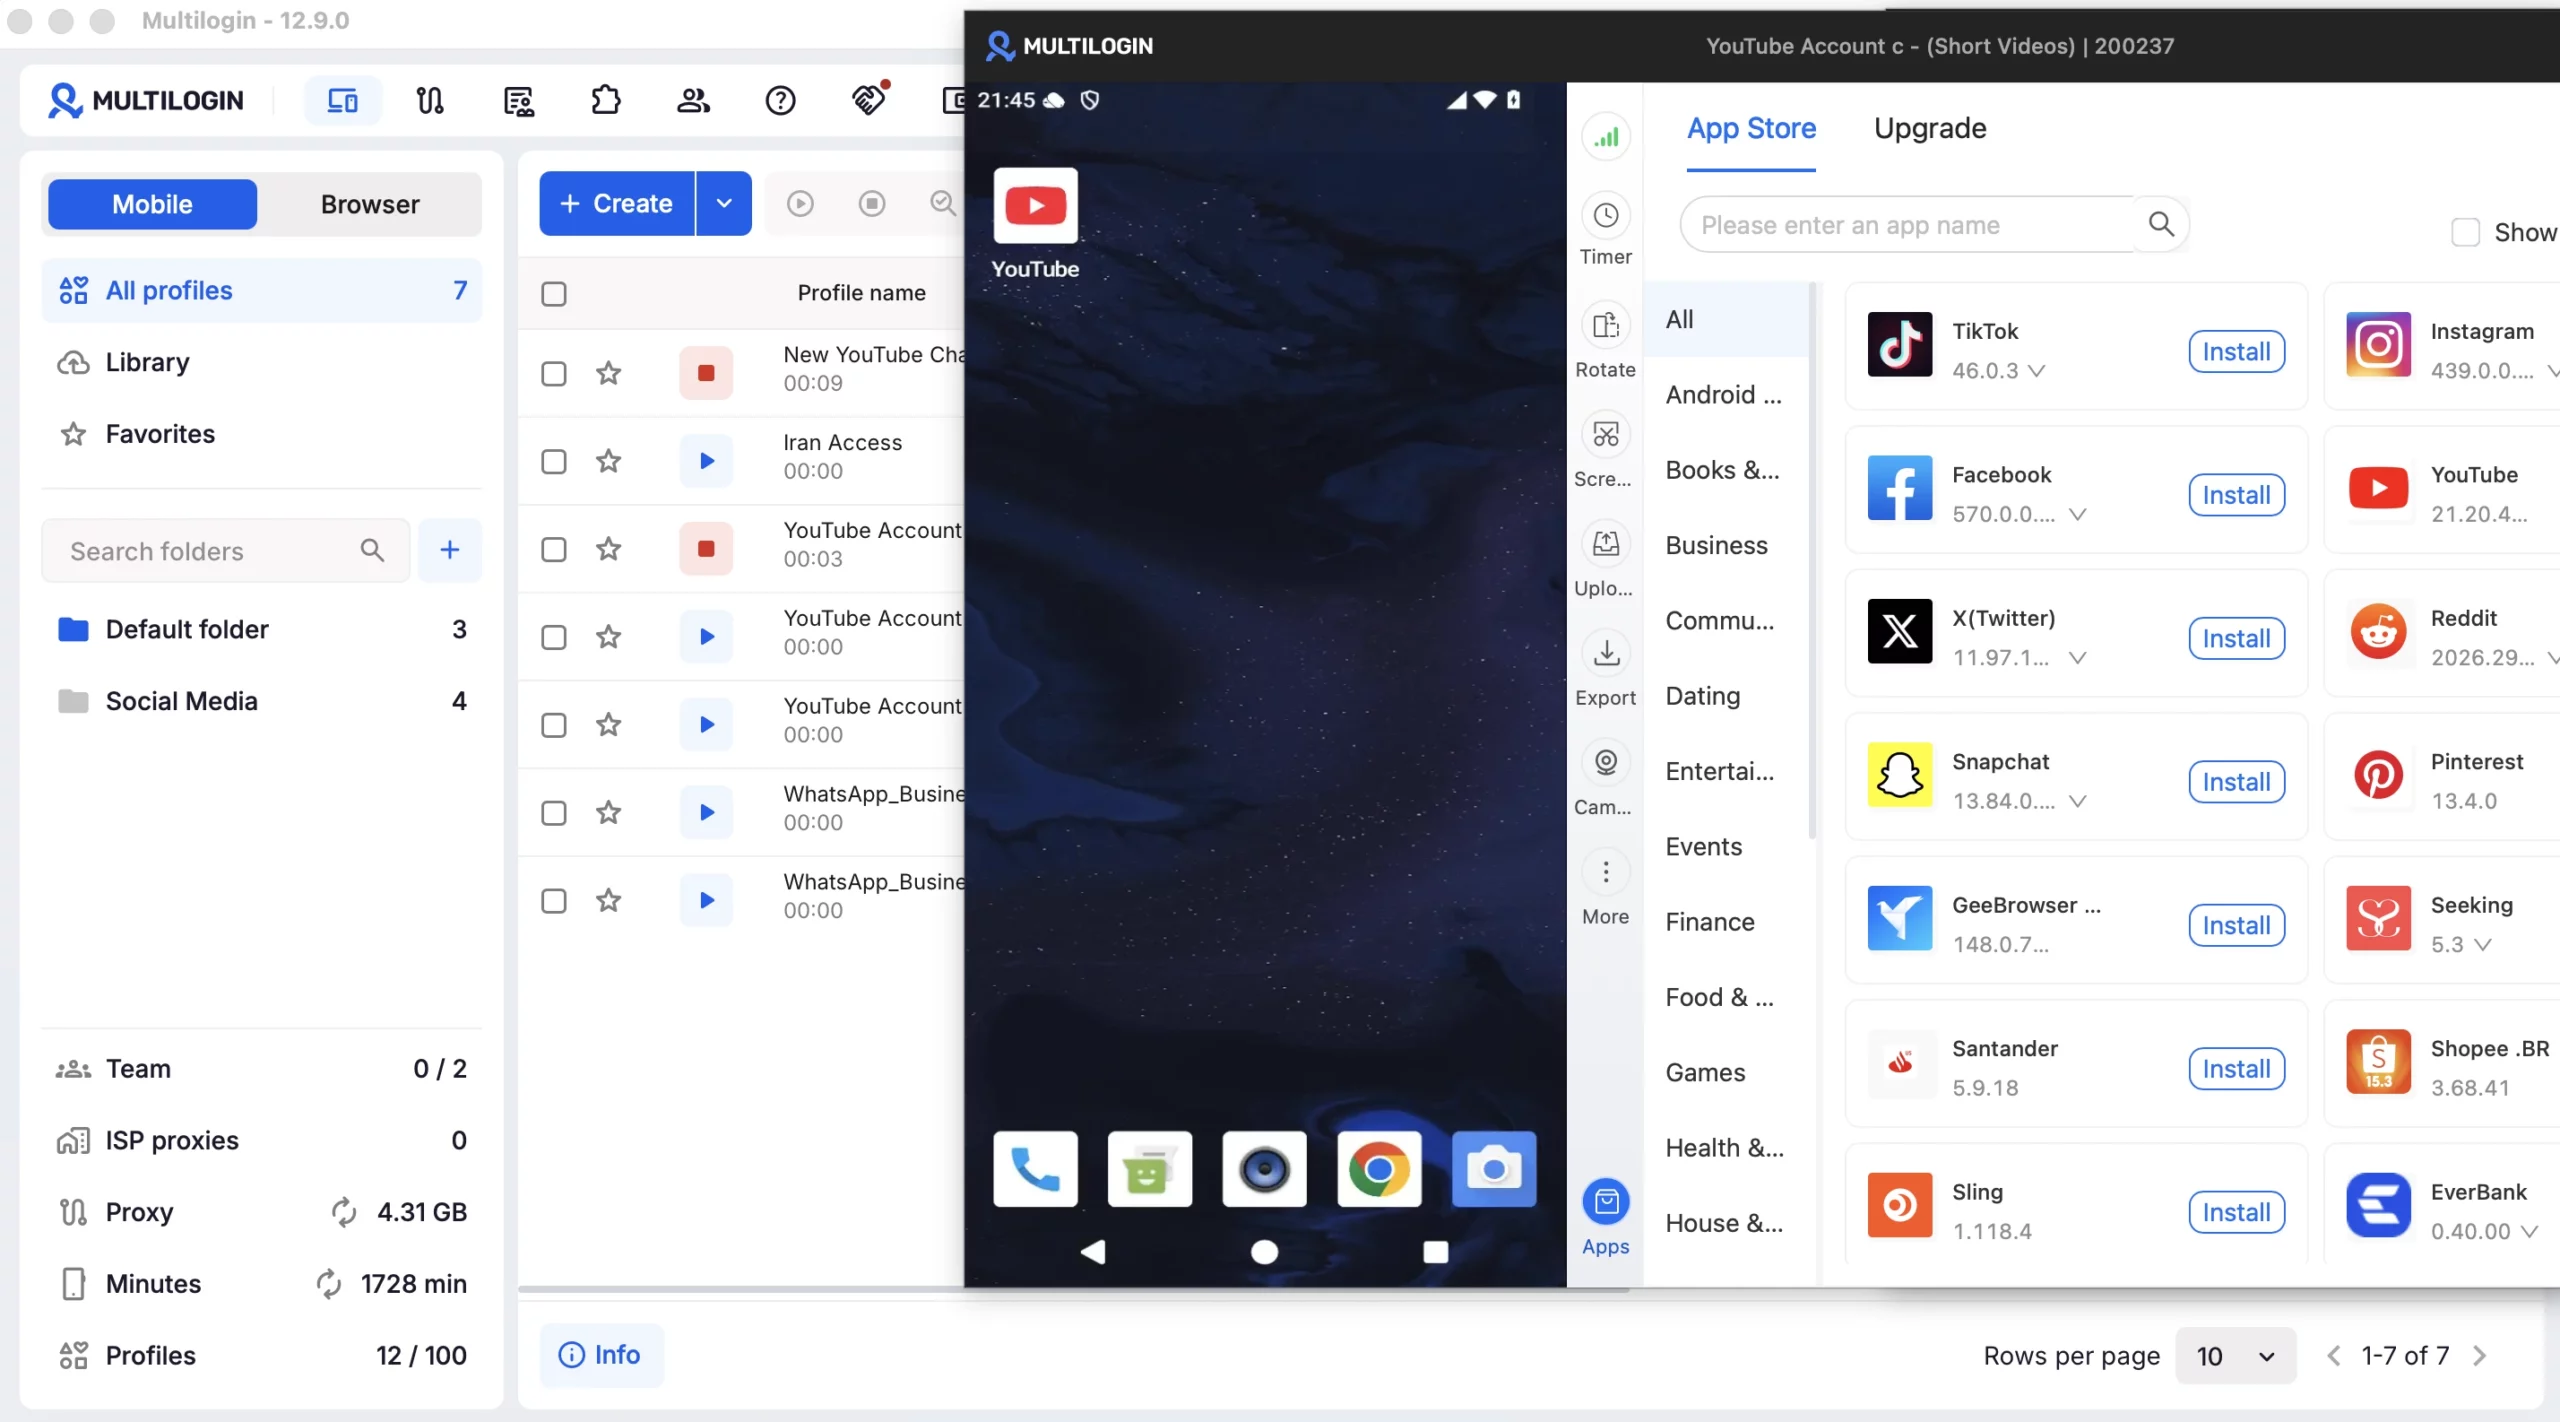Tap the Android recent apps square button
Image resolution: width=2560 pixels, height=1422 pixels.
pyautogui.click(x=1435, y=1251)
